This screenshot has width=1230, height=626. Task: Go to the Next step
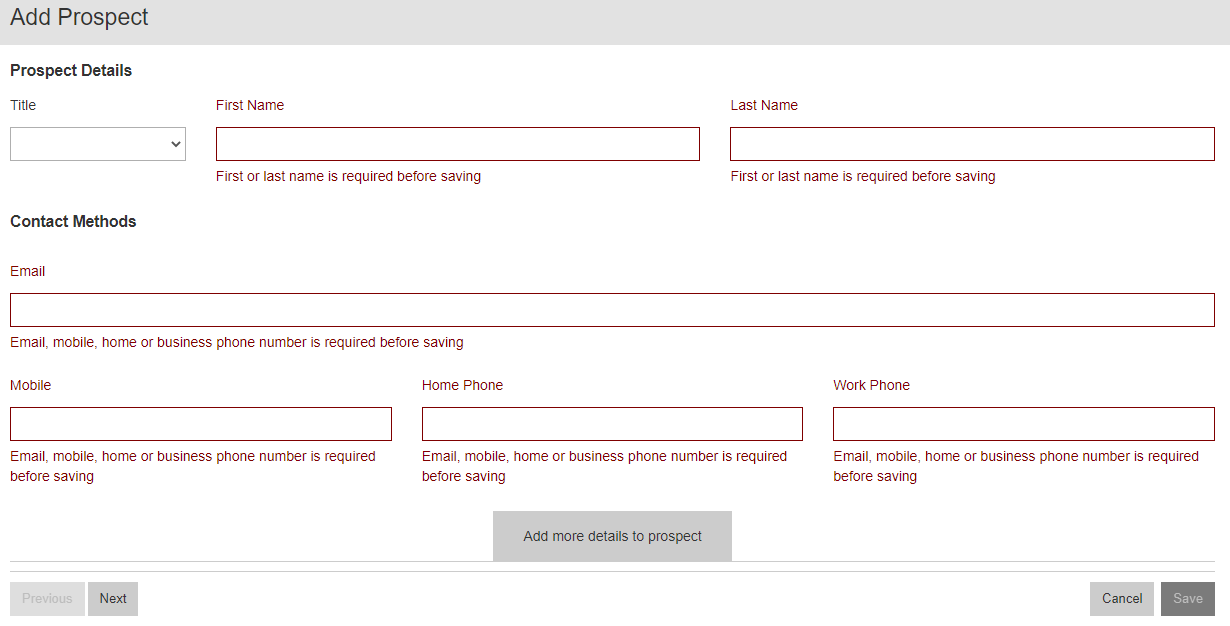coord(113,599)
